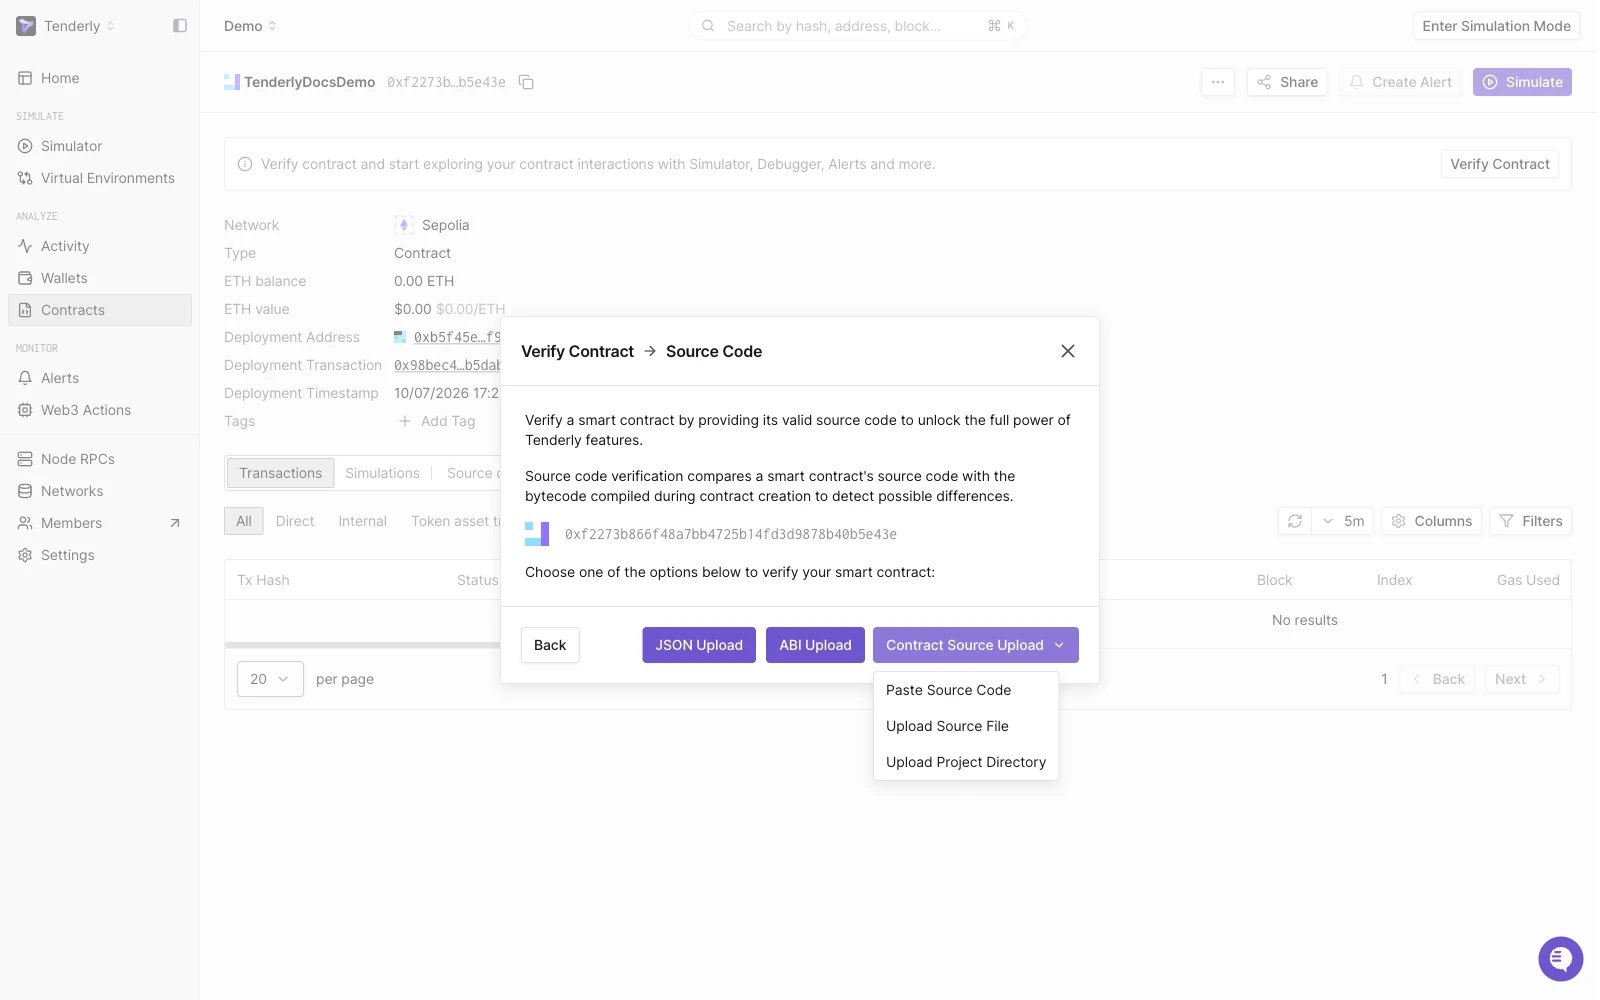Viewport: 1600px width, 1000px height.
Task: Click the info icon in the verify banner
Action: pyautogui.click(x=245, y=164)
